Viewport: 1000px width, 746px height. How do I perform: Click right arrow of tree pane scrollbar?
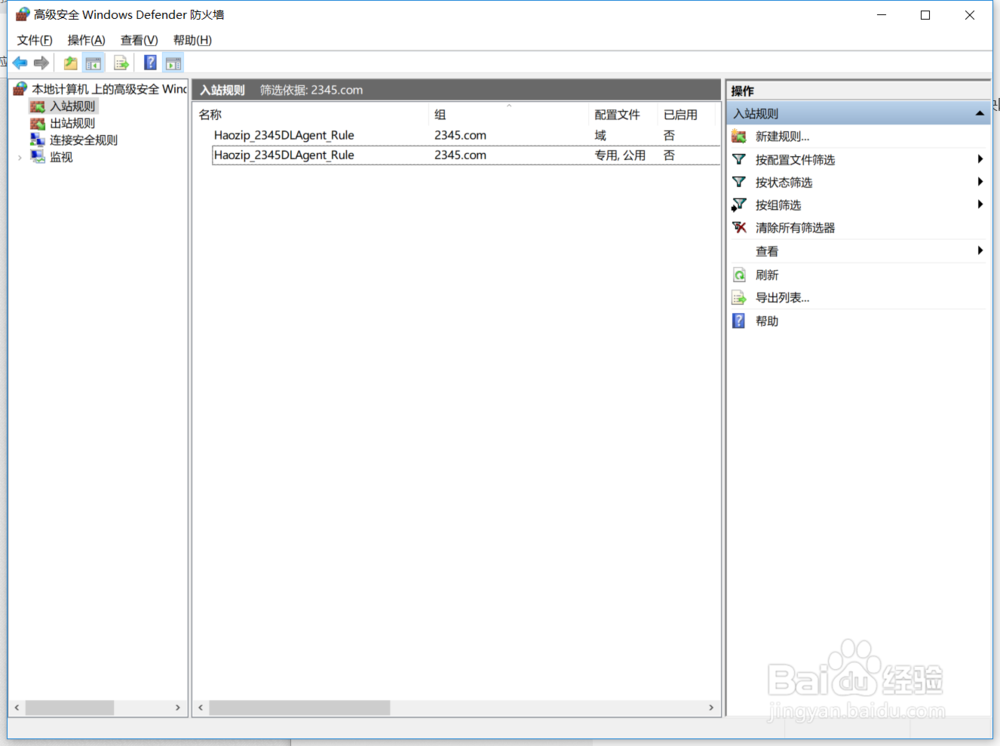(178, 708)
